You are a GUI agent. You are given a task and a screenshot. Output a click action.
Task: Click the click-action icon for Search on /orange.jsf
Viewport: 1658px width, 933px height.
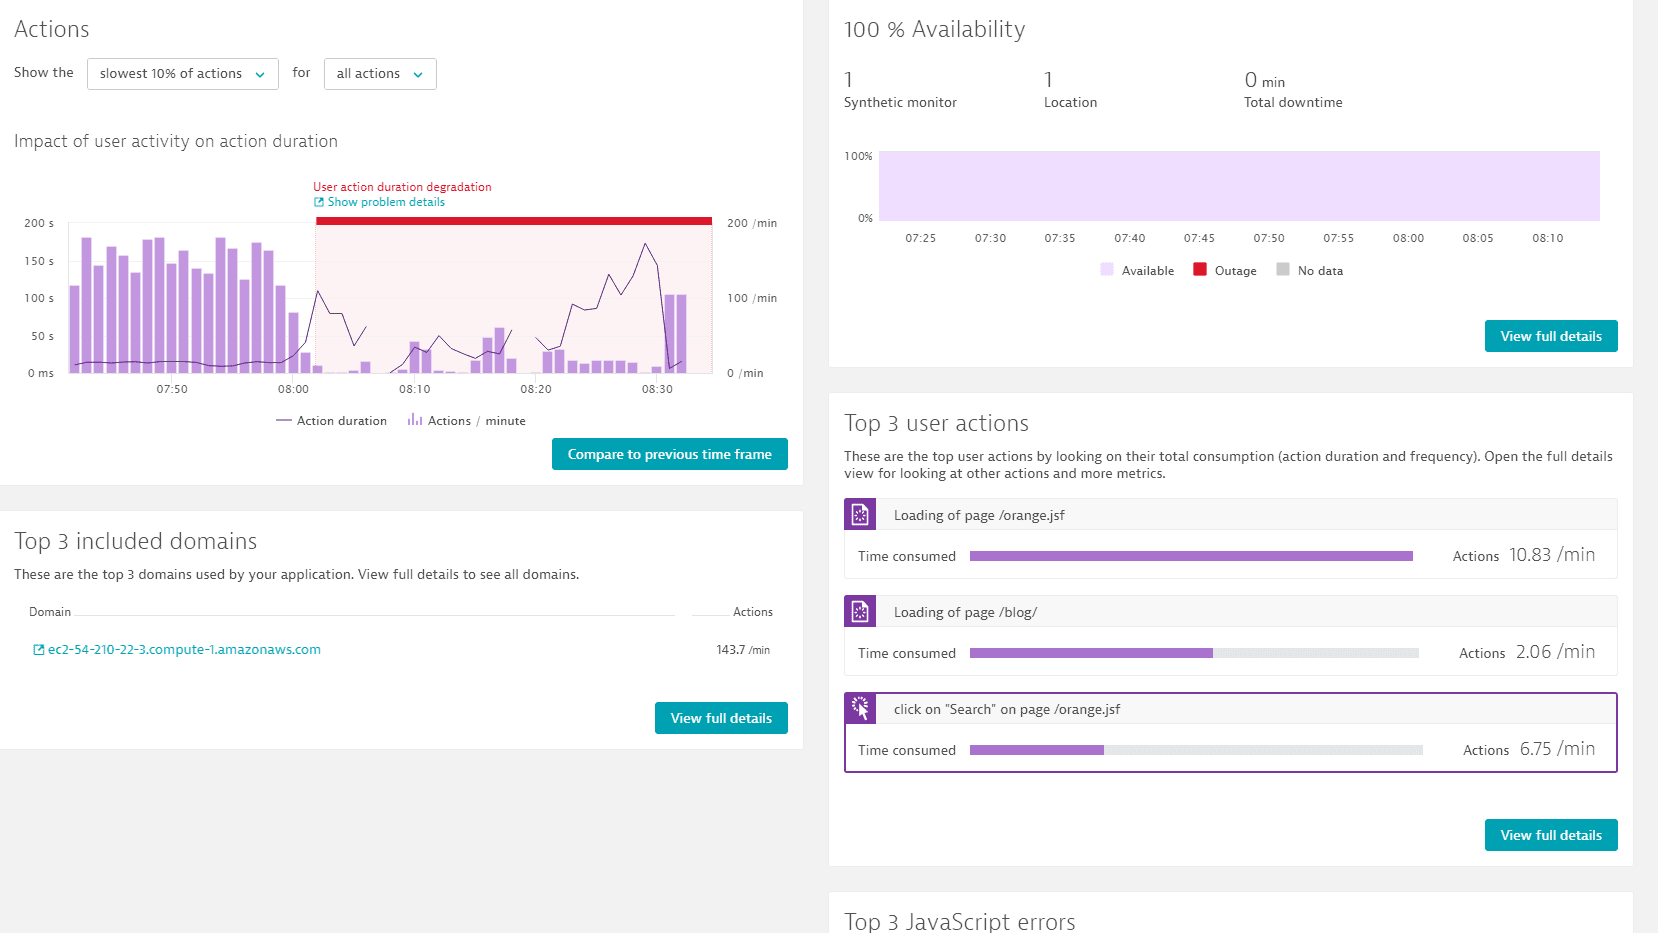(x=860, y=709)
